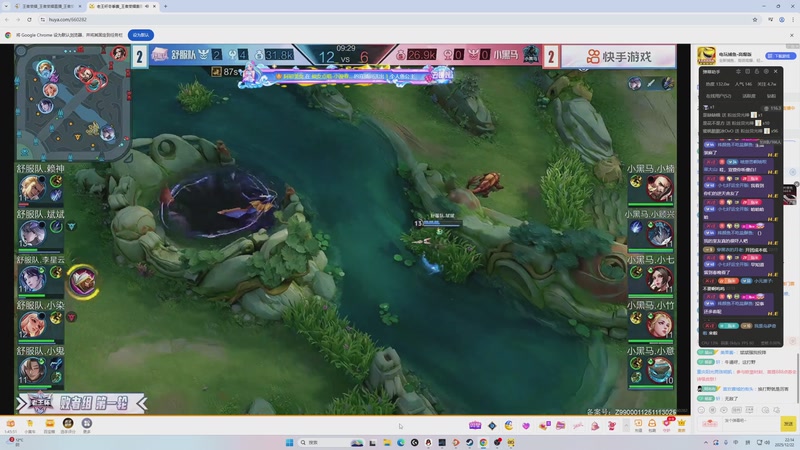Click player portrait 小黑马.小竹
The width and height of the screenshot is (800, 450).
(x=660, y=324)
